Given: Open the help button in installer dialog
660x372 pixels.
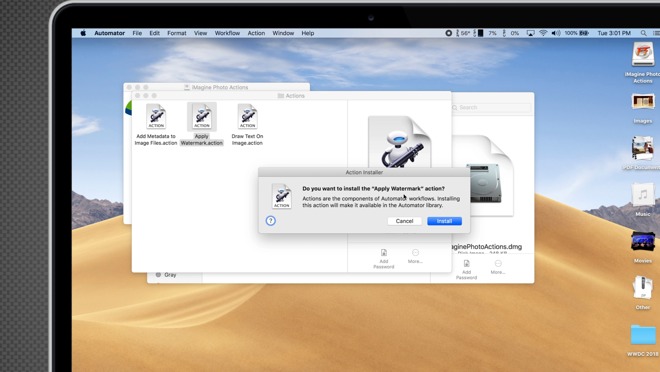Looking at the screenshot, I should 271,221.
